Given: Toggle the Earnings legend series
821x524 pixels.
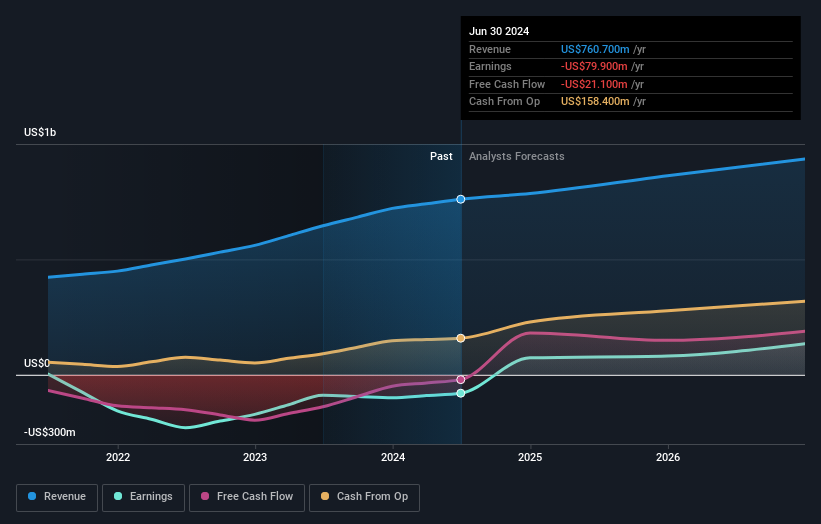Looking at the screenshot, I should point(143,497).
